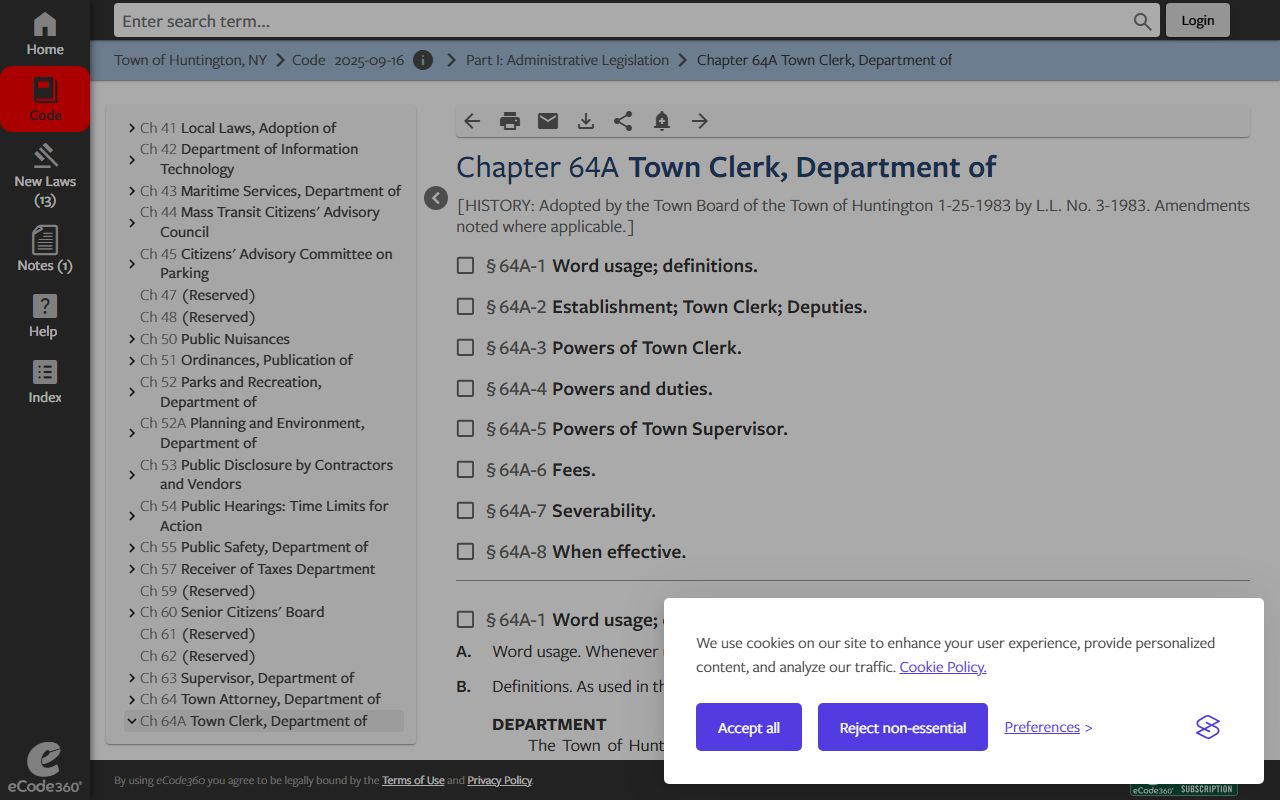Click the share icon in toolbar
The height and width of the screenshot is (800, 1280).
tap(623, 121)
